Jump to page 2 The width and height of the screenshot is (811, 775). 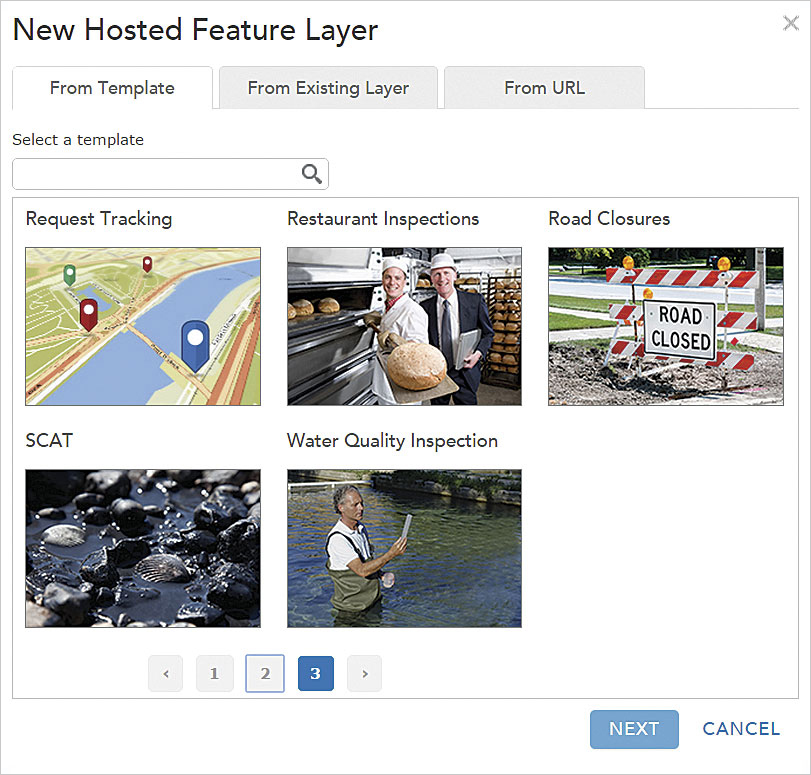click(265, 674)
